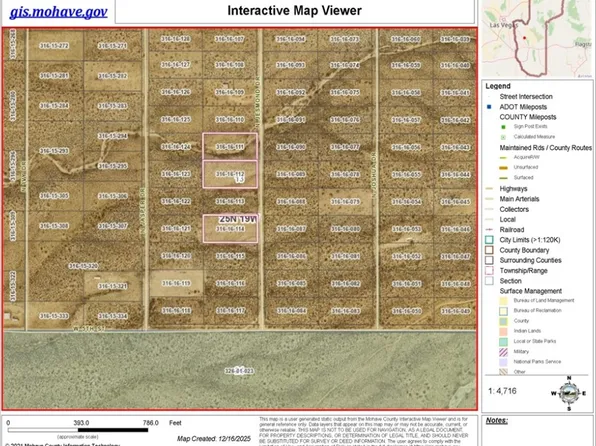The image size is (596, 446).
Task: Click the Local or State Parks swatch
Action: pyautogui.click(x=503, y=341)
